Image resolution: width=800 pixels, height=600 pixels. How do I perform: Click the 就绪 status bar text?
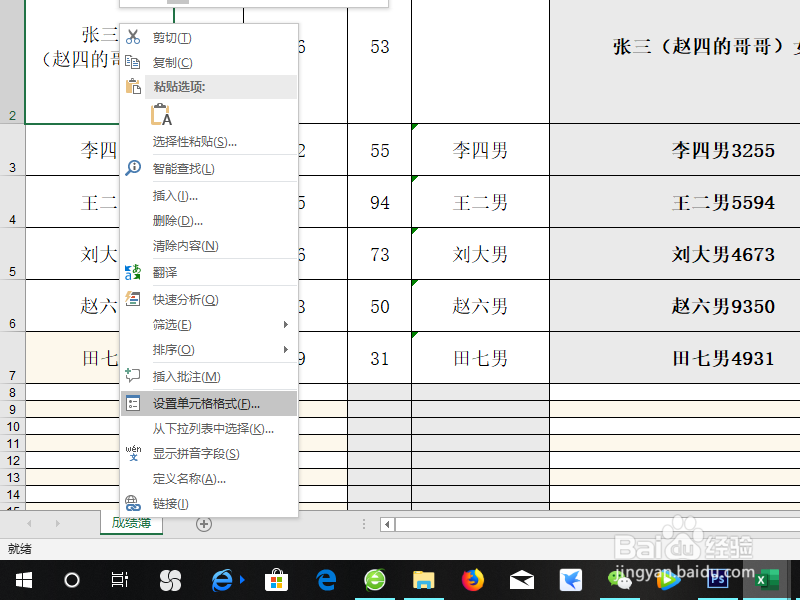tap(20, 549)
